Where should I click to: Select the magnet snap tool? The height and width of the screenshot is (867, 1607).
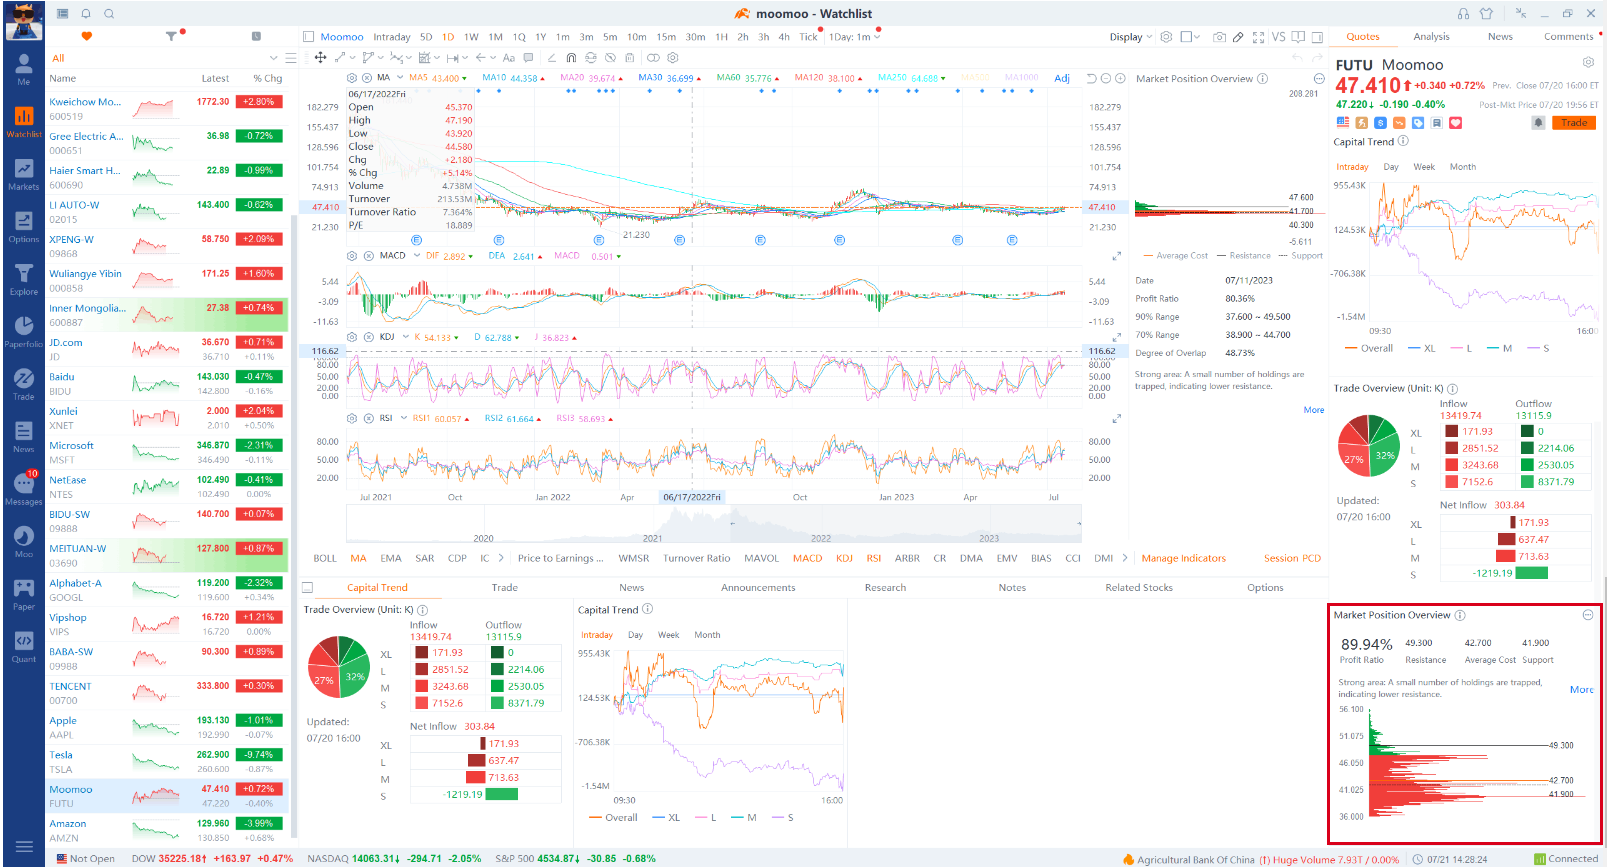click(x=571, y=57)
